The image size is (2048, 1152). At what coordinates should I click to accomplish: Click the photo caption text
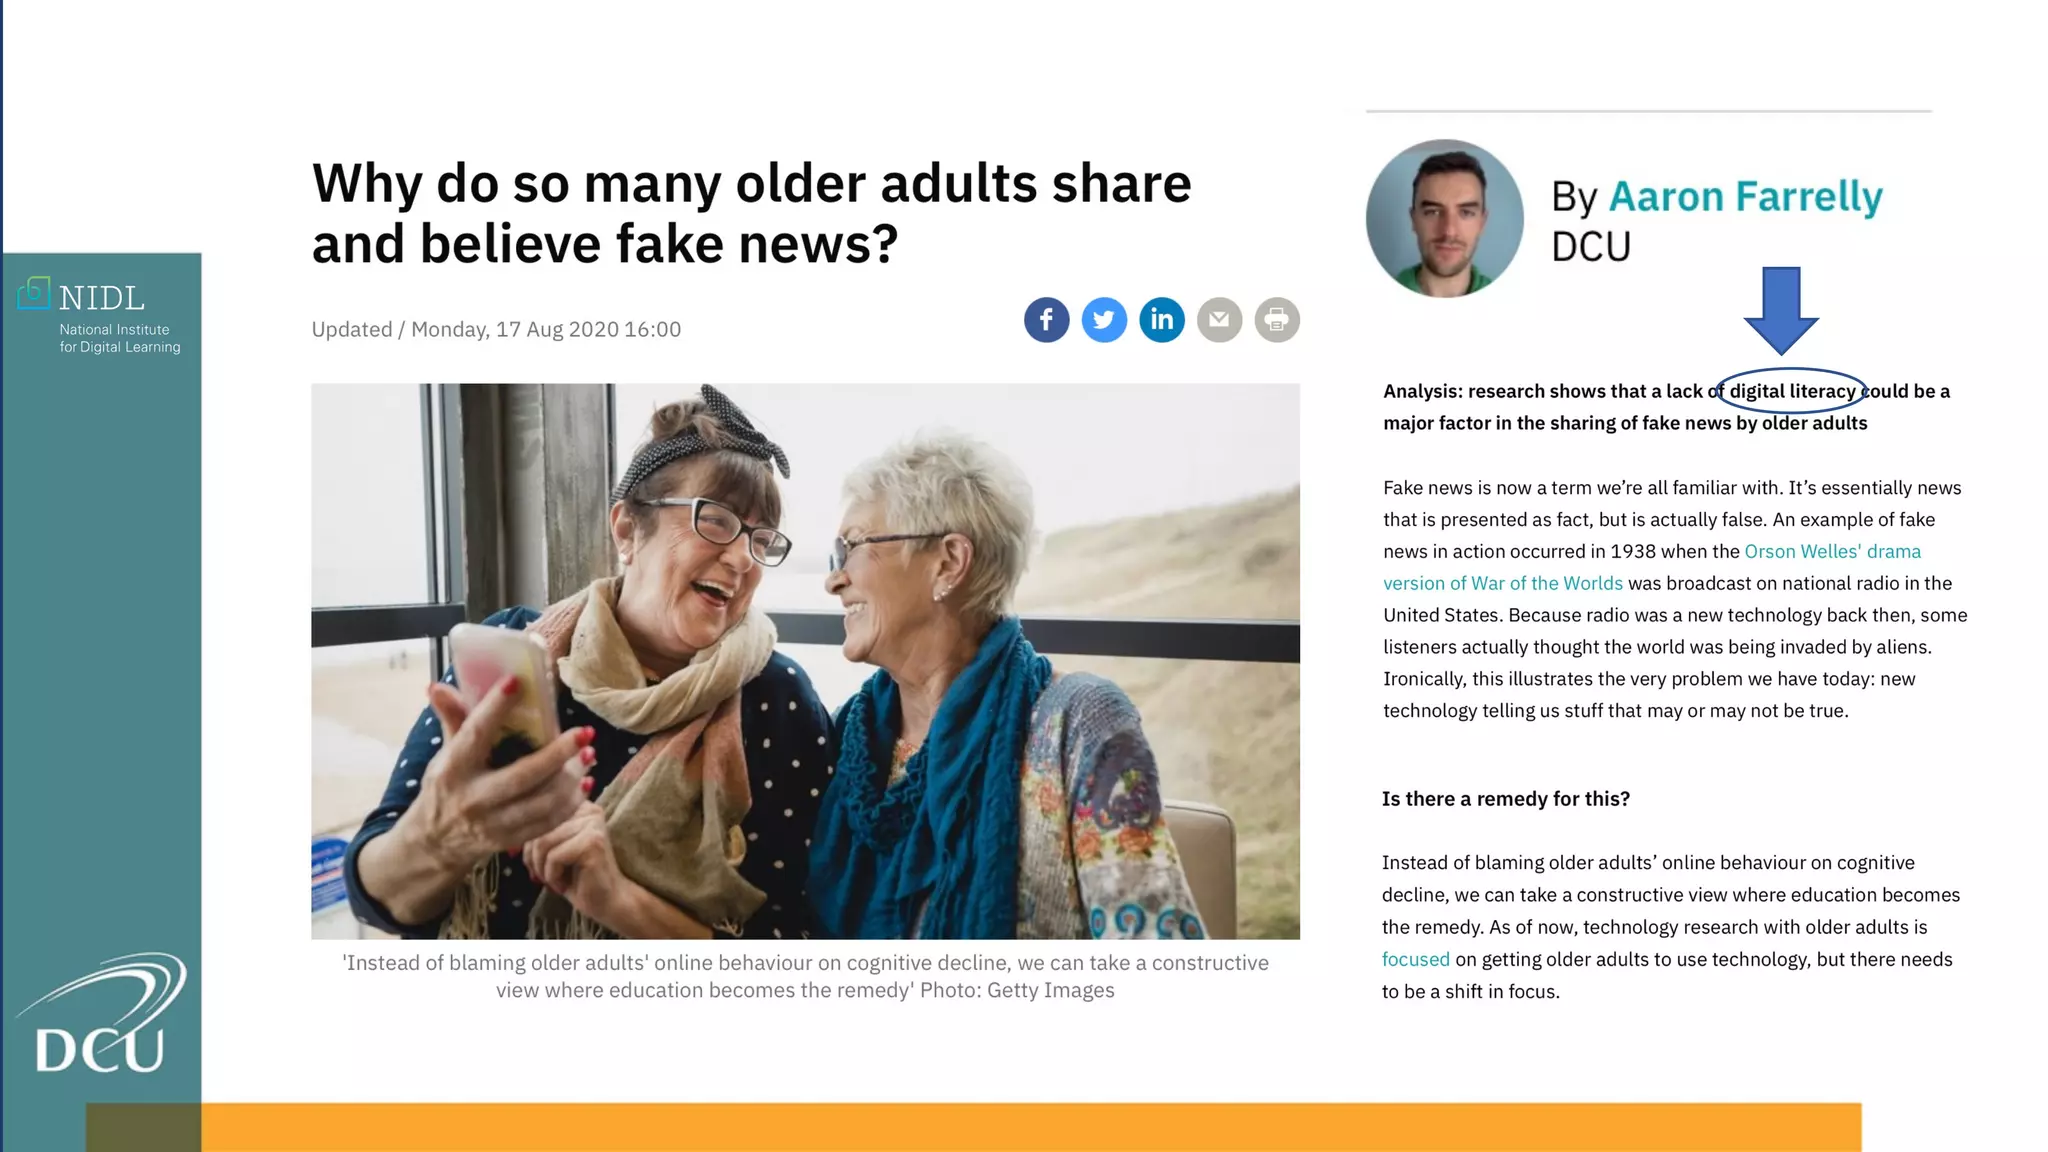pos(805,976)
